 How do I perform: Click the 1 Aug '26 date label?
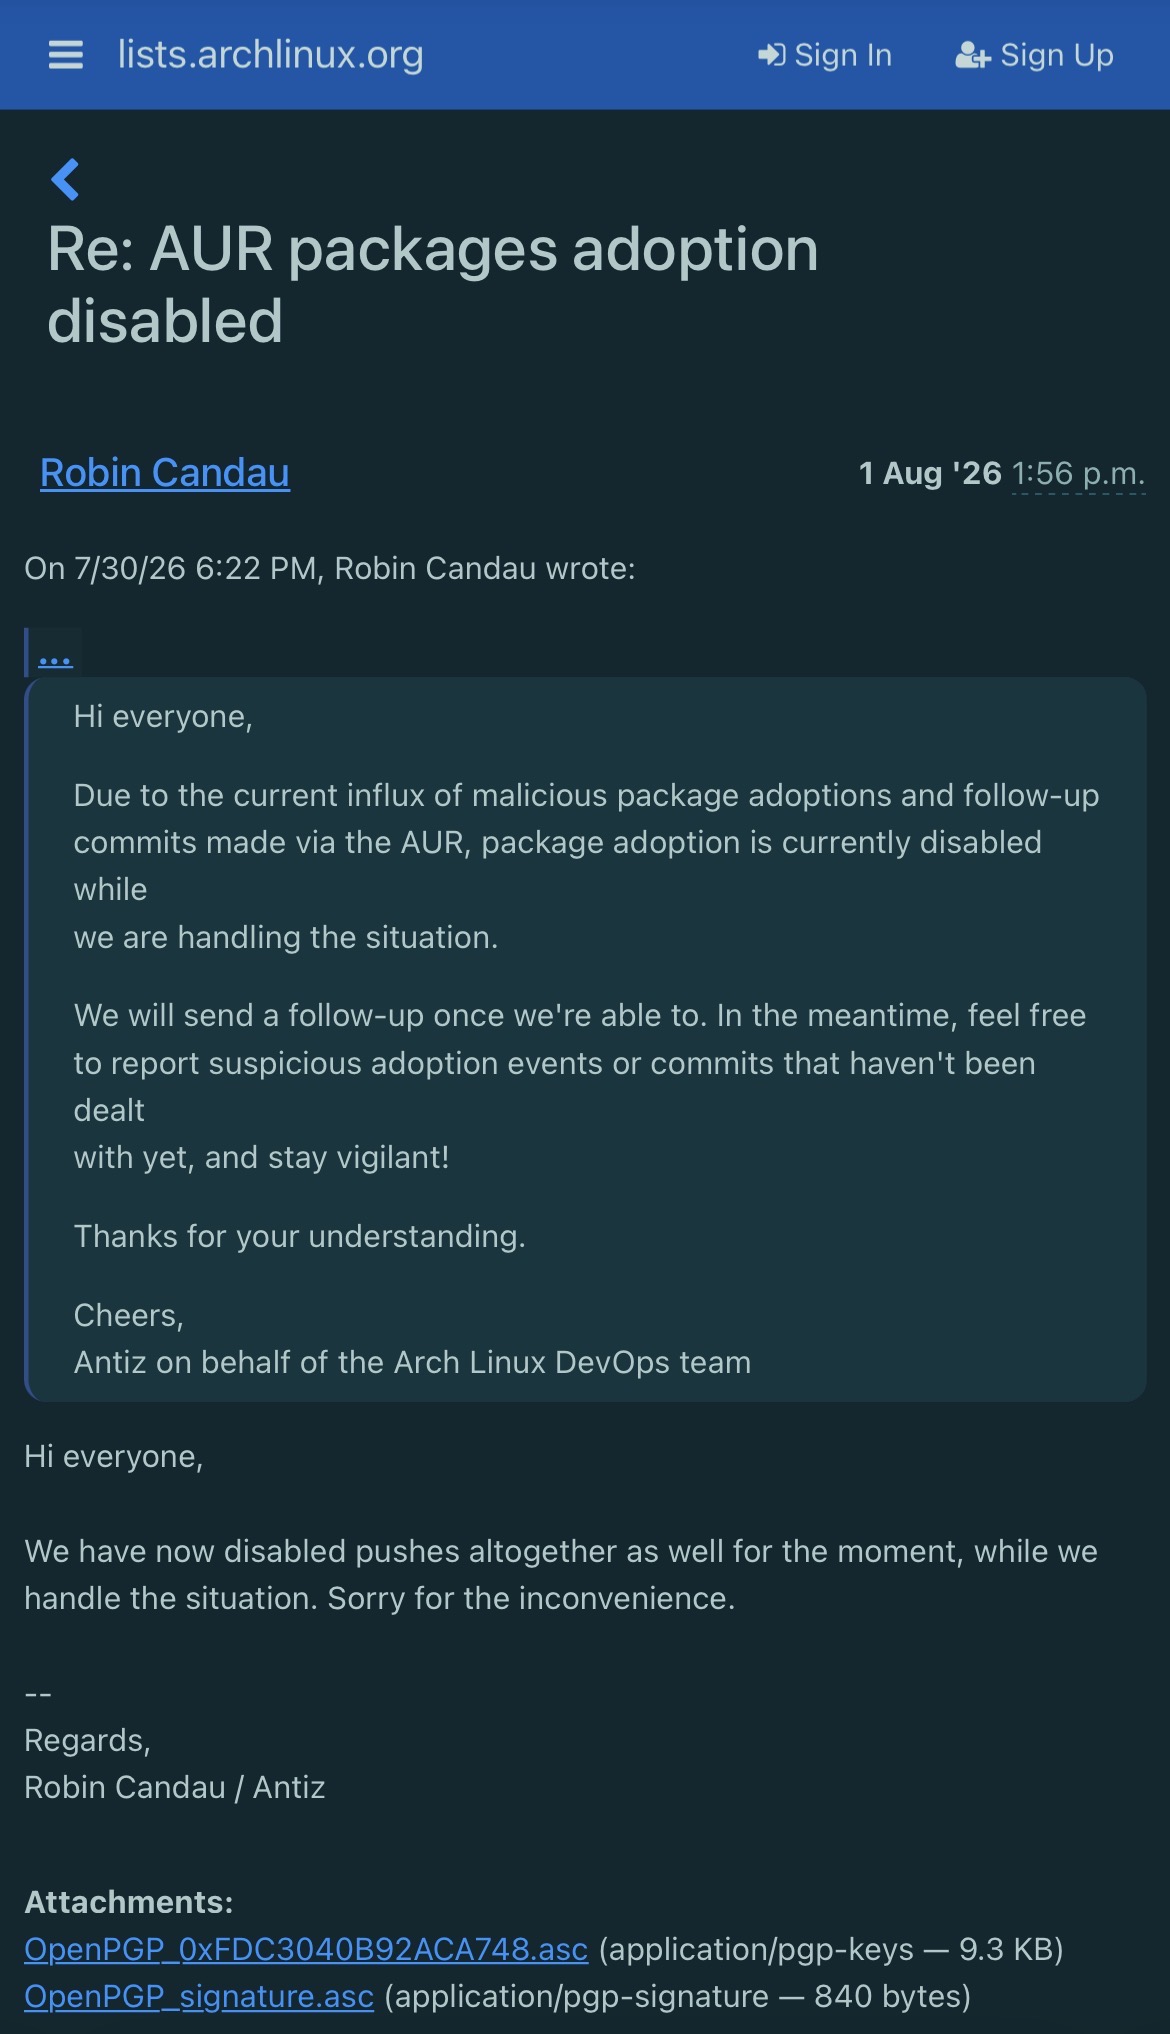pos(930,473)
